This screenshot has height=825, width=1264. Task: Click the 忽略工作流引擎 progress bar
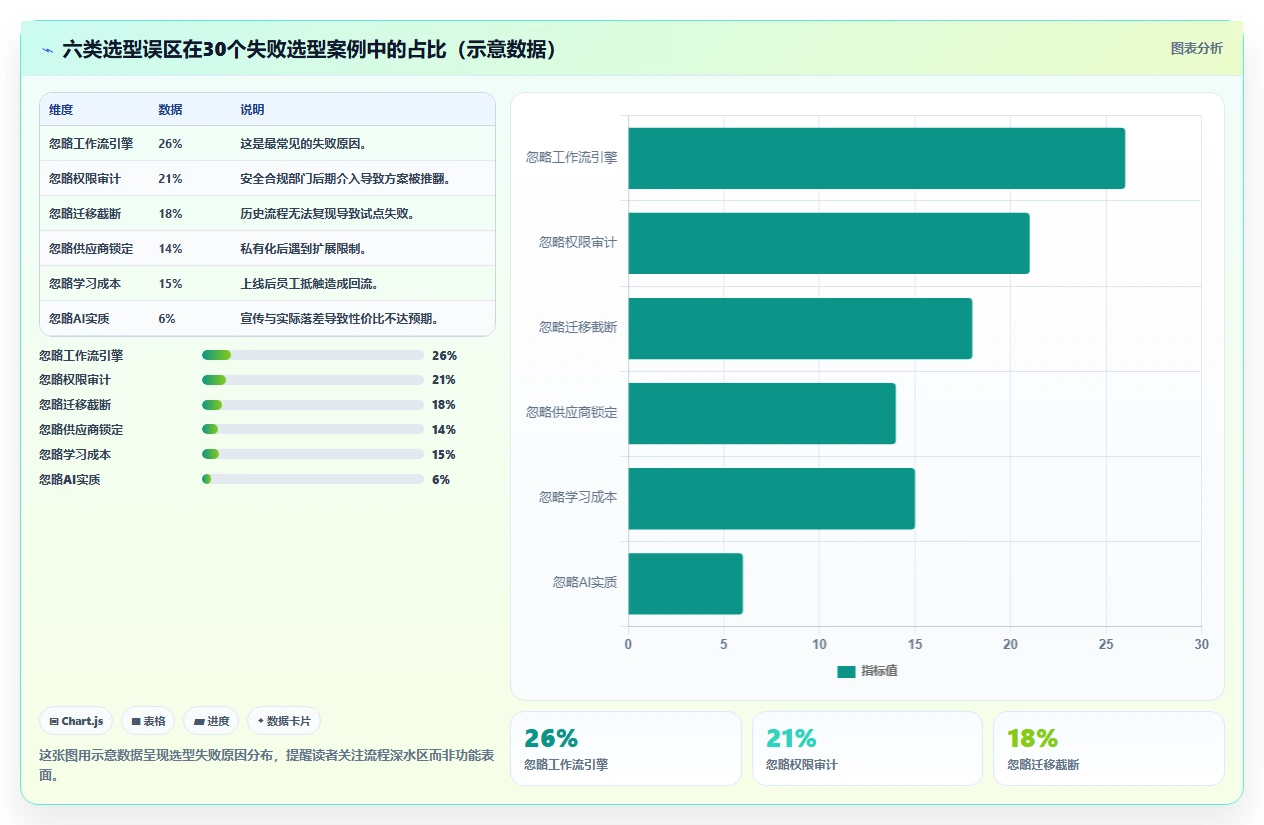tap(313, 355)
